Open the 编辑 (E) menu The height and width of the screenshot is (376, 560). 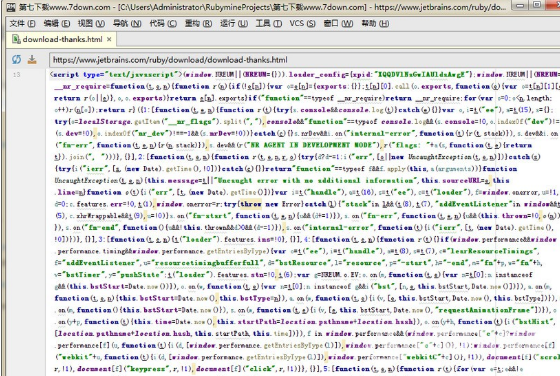(57, 24)
